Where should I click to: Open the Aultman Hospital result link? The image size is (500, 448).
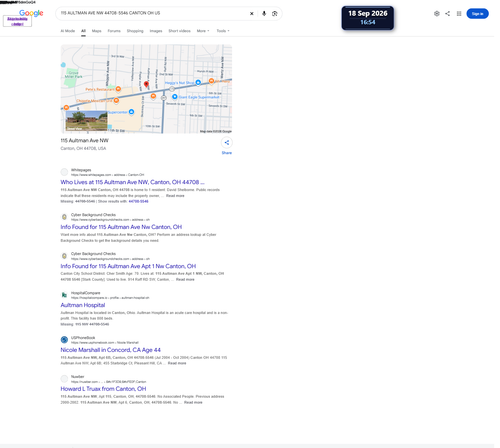coord(83,305)
